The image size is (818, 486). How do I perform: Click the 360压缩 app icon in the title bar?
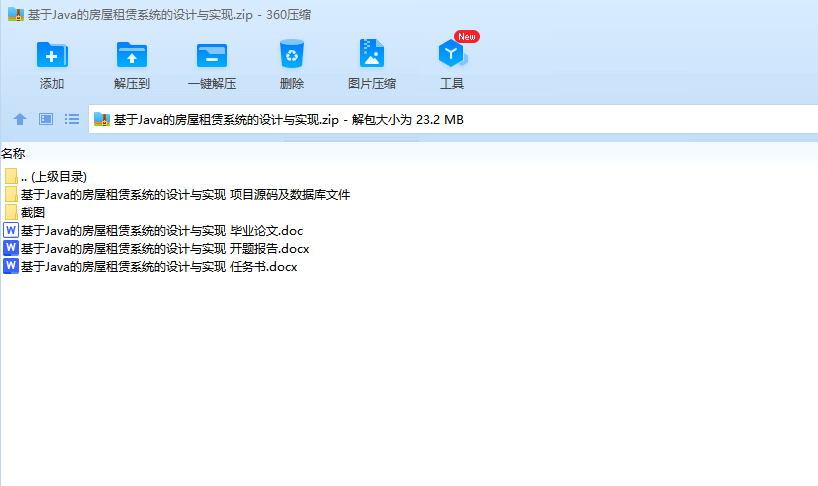click(x=16, y=14)
